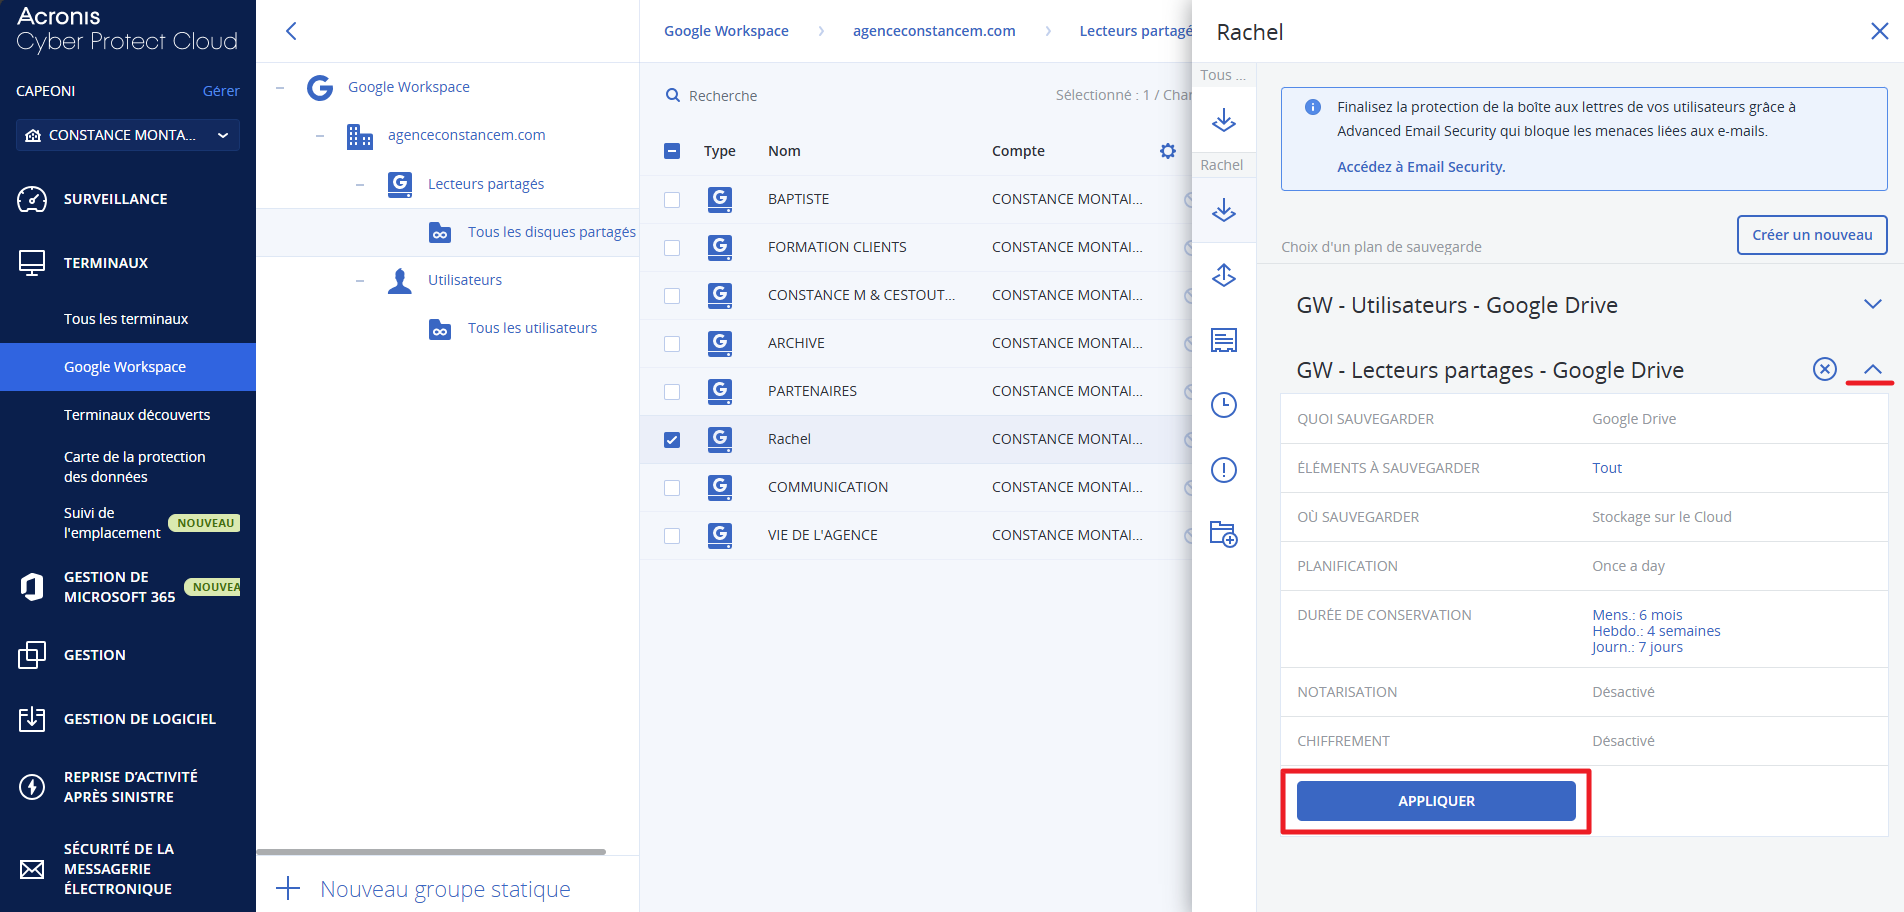Click Nouveau groupe statique
Viewport: 1904px width, 912px height.
pyautogui.click(x=445, y=889)
